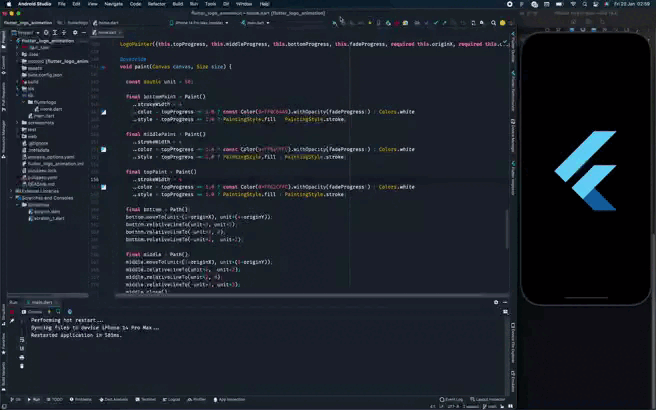Open the Git tool window button
This screenshot has width=656, height=410.
click(x=15, y=400)
